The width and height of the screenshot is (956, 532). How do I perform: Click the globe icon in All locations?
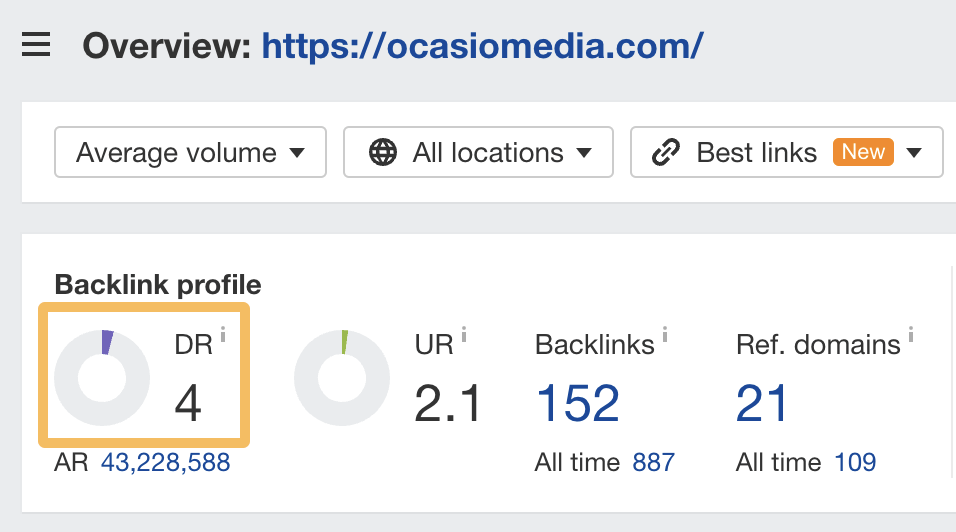pos(383,153)
